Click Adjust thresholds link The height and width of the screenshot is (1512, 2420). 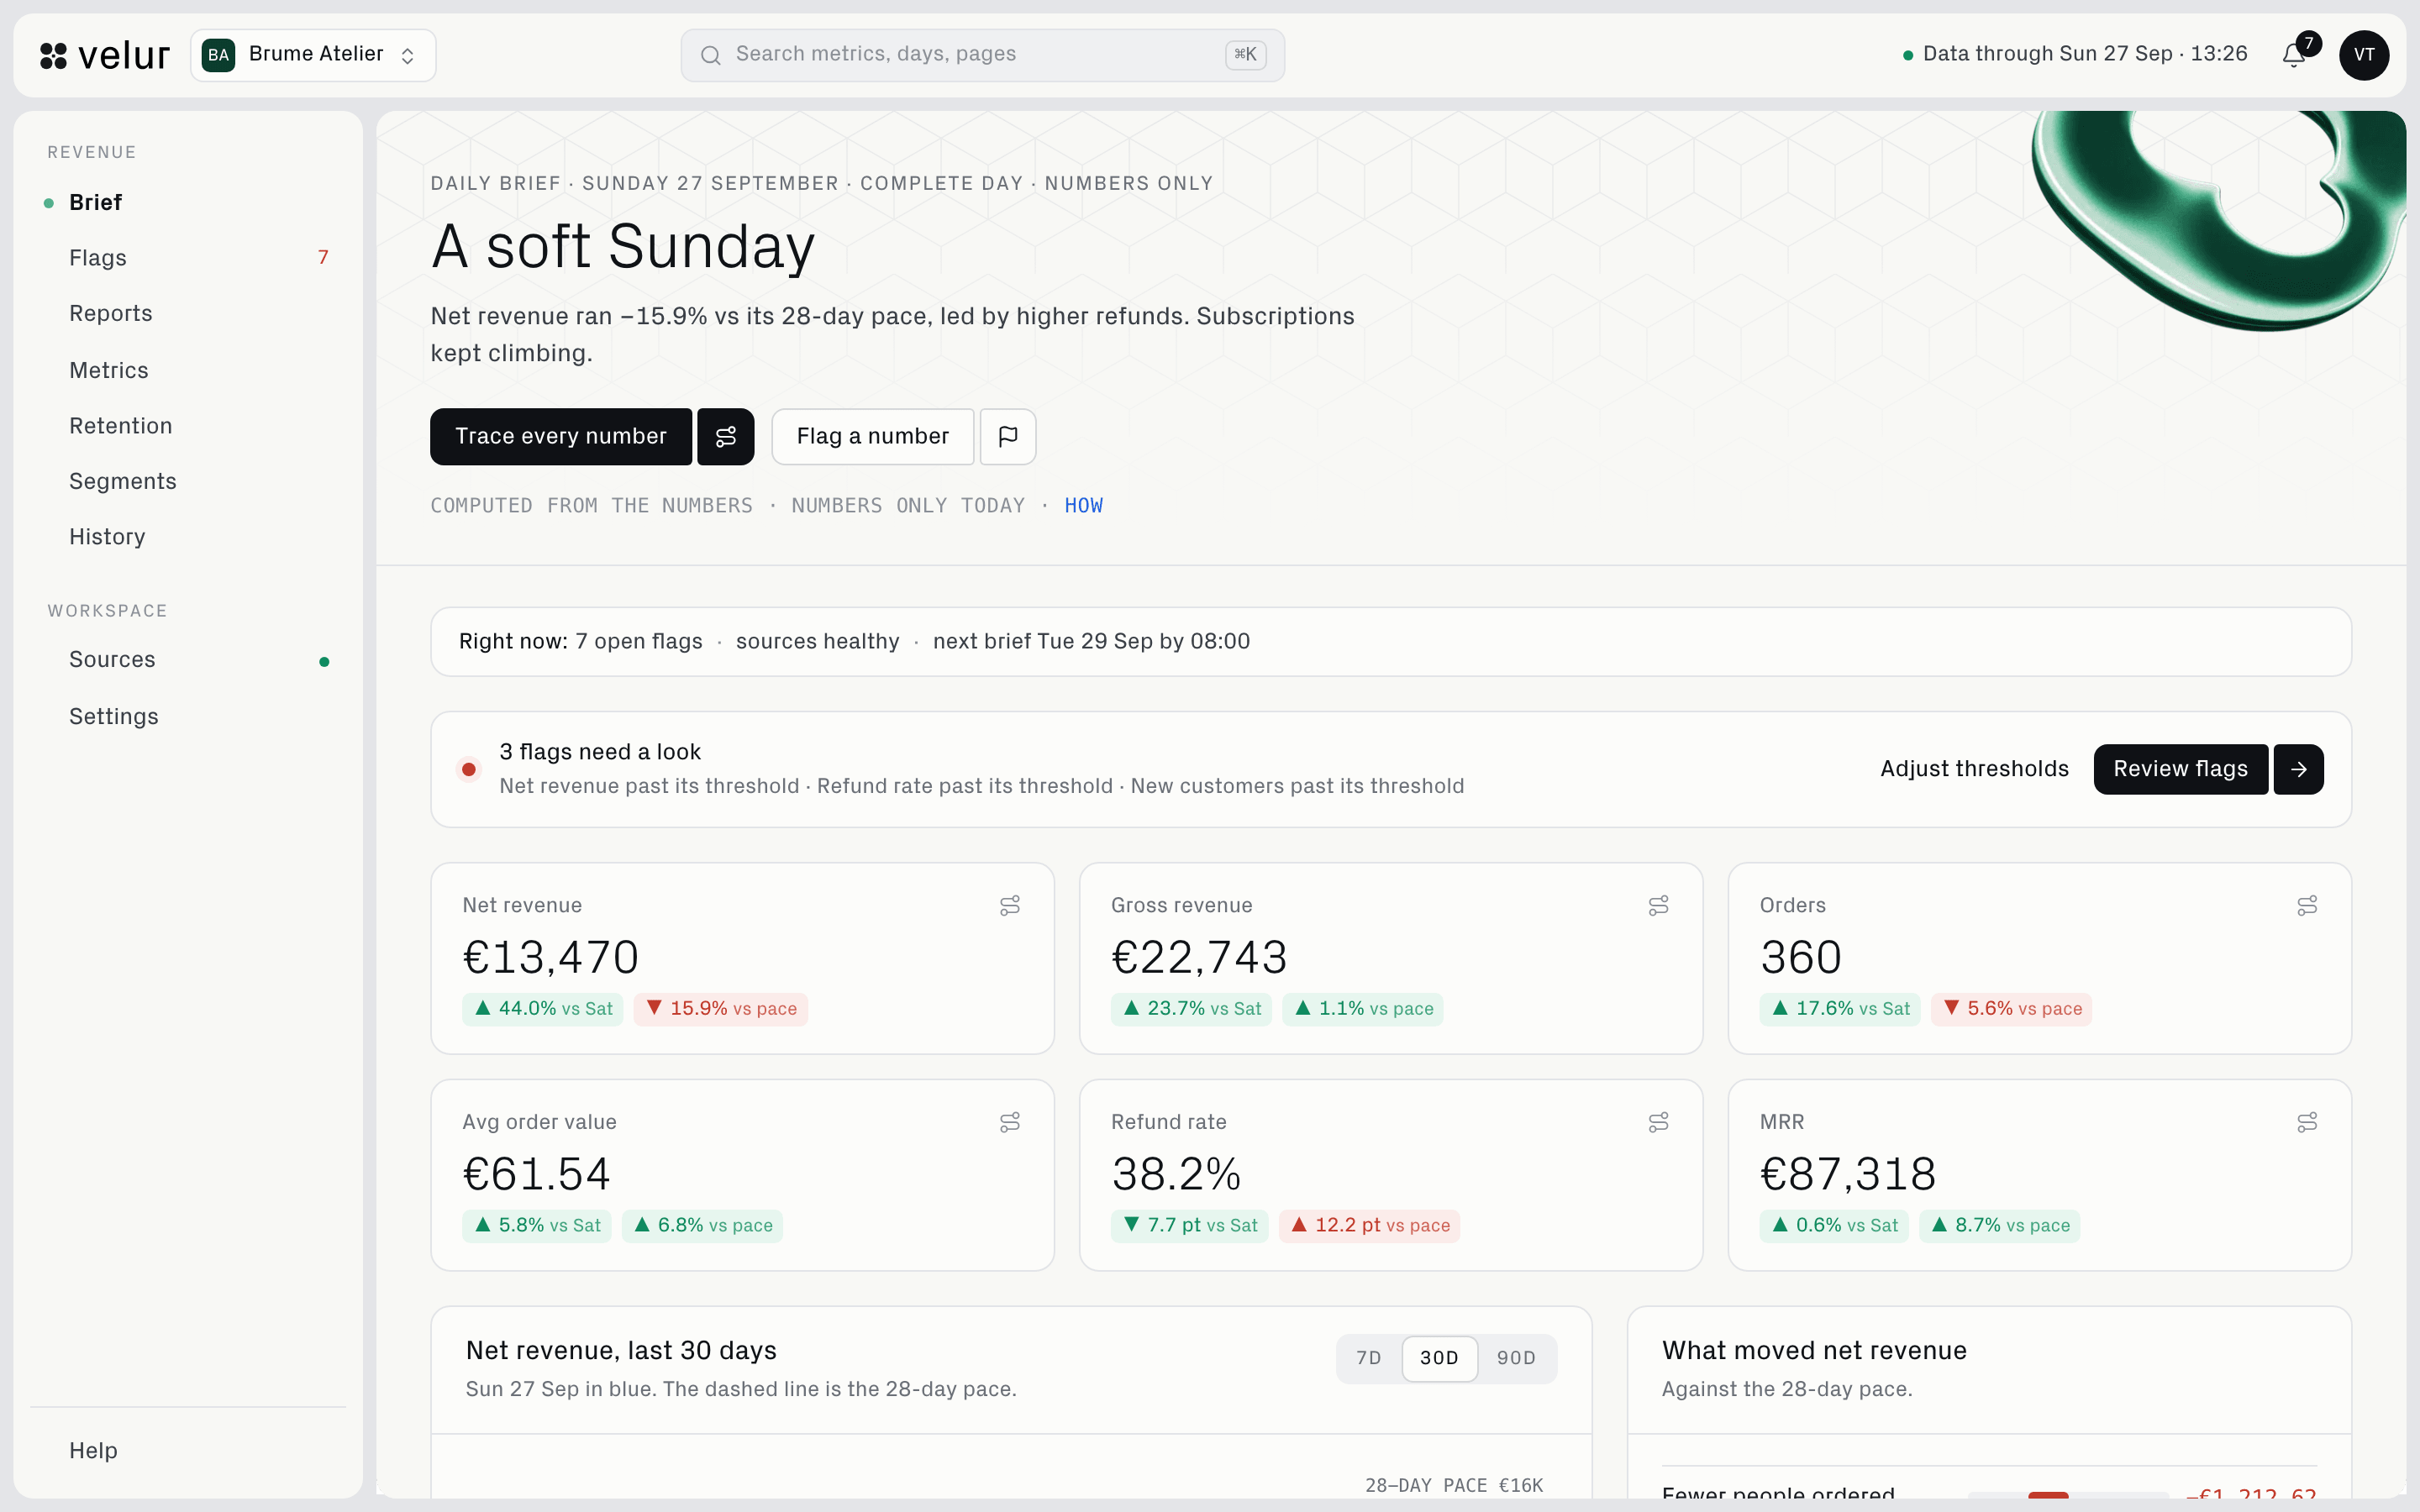[x=1974, y=769]
